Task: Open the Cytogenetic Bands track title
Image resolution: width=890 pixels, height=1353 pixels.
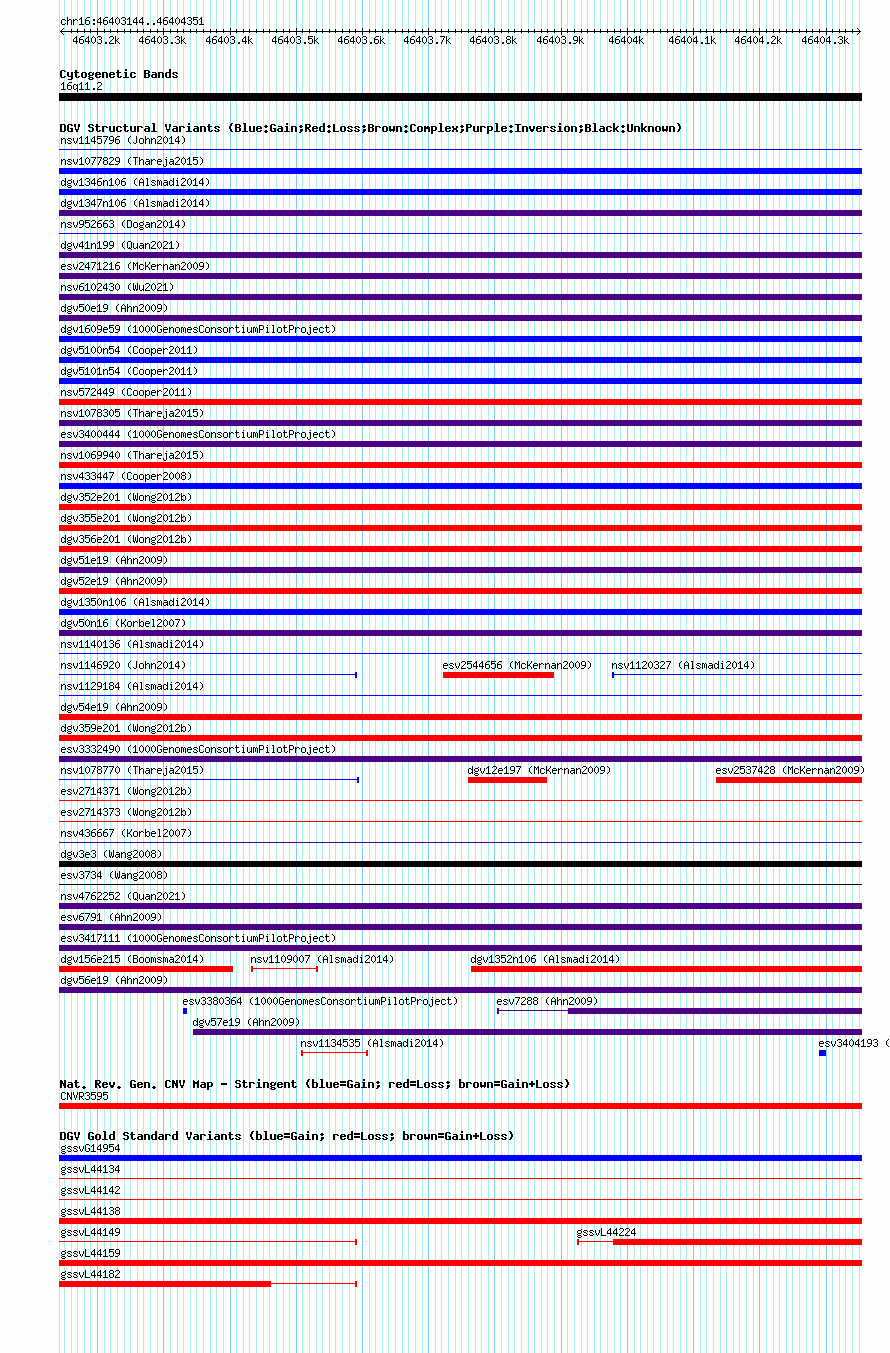Action: (119, 74)
